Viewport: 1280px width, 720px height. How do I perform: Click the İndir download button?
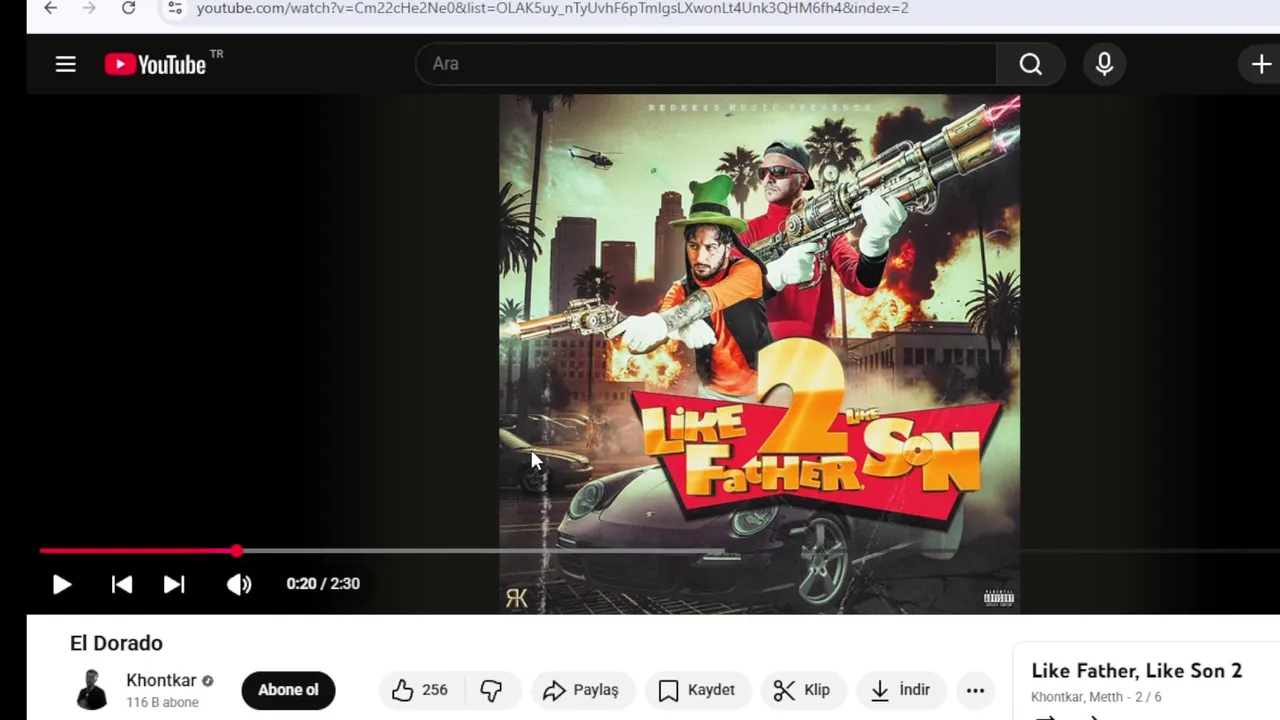click(901, 690)
